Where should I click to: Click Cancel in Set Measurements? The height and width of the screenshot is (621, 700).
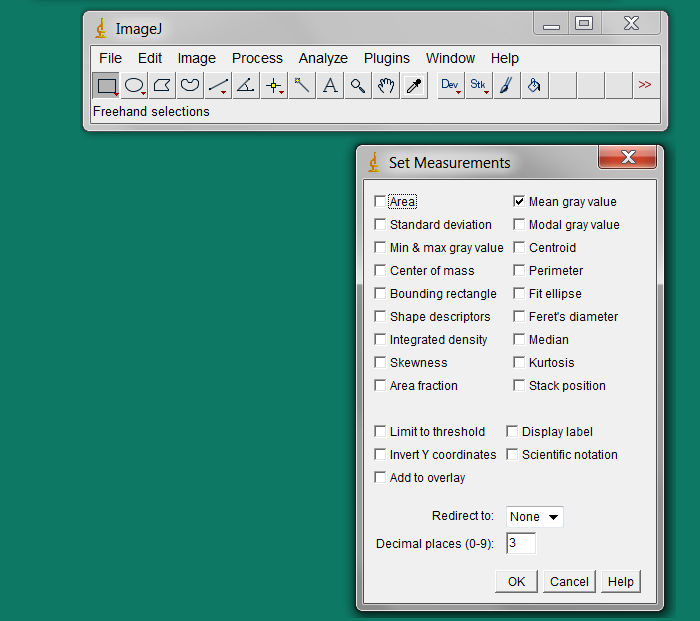tap(569, 581)
